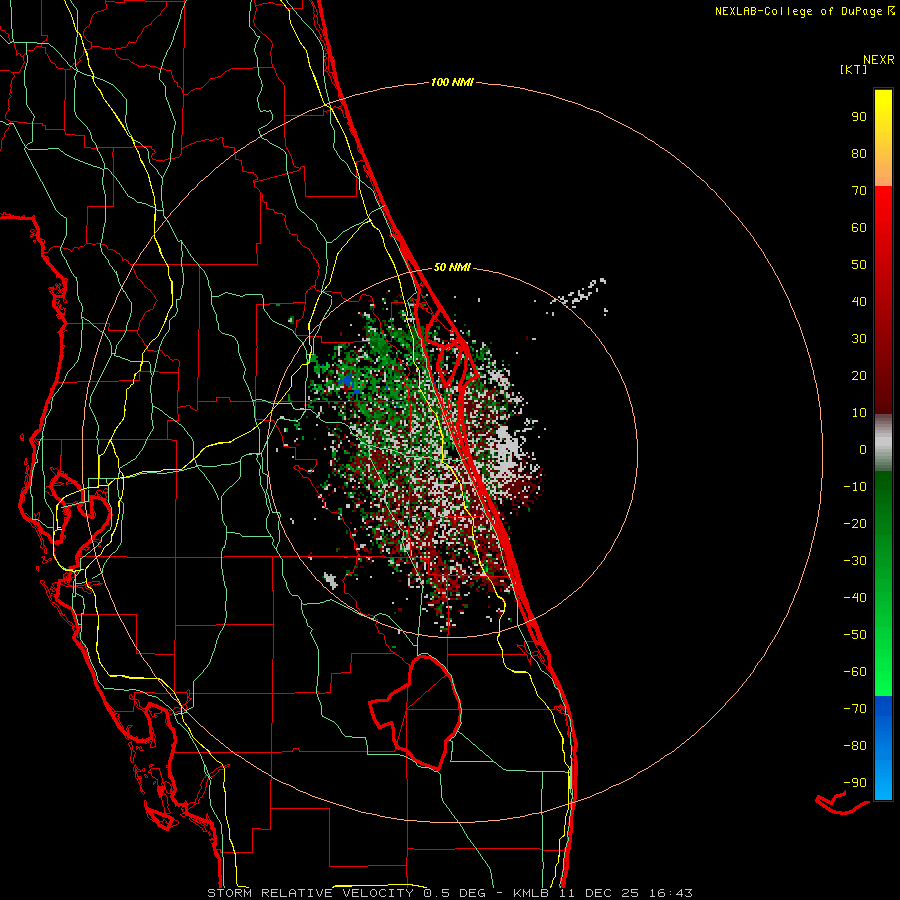This screenshot has height=900, width=900.
Task: Click the -20 scale label
Action: (855, 523)
